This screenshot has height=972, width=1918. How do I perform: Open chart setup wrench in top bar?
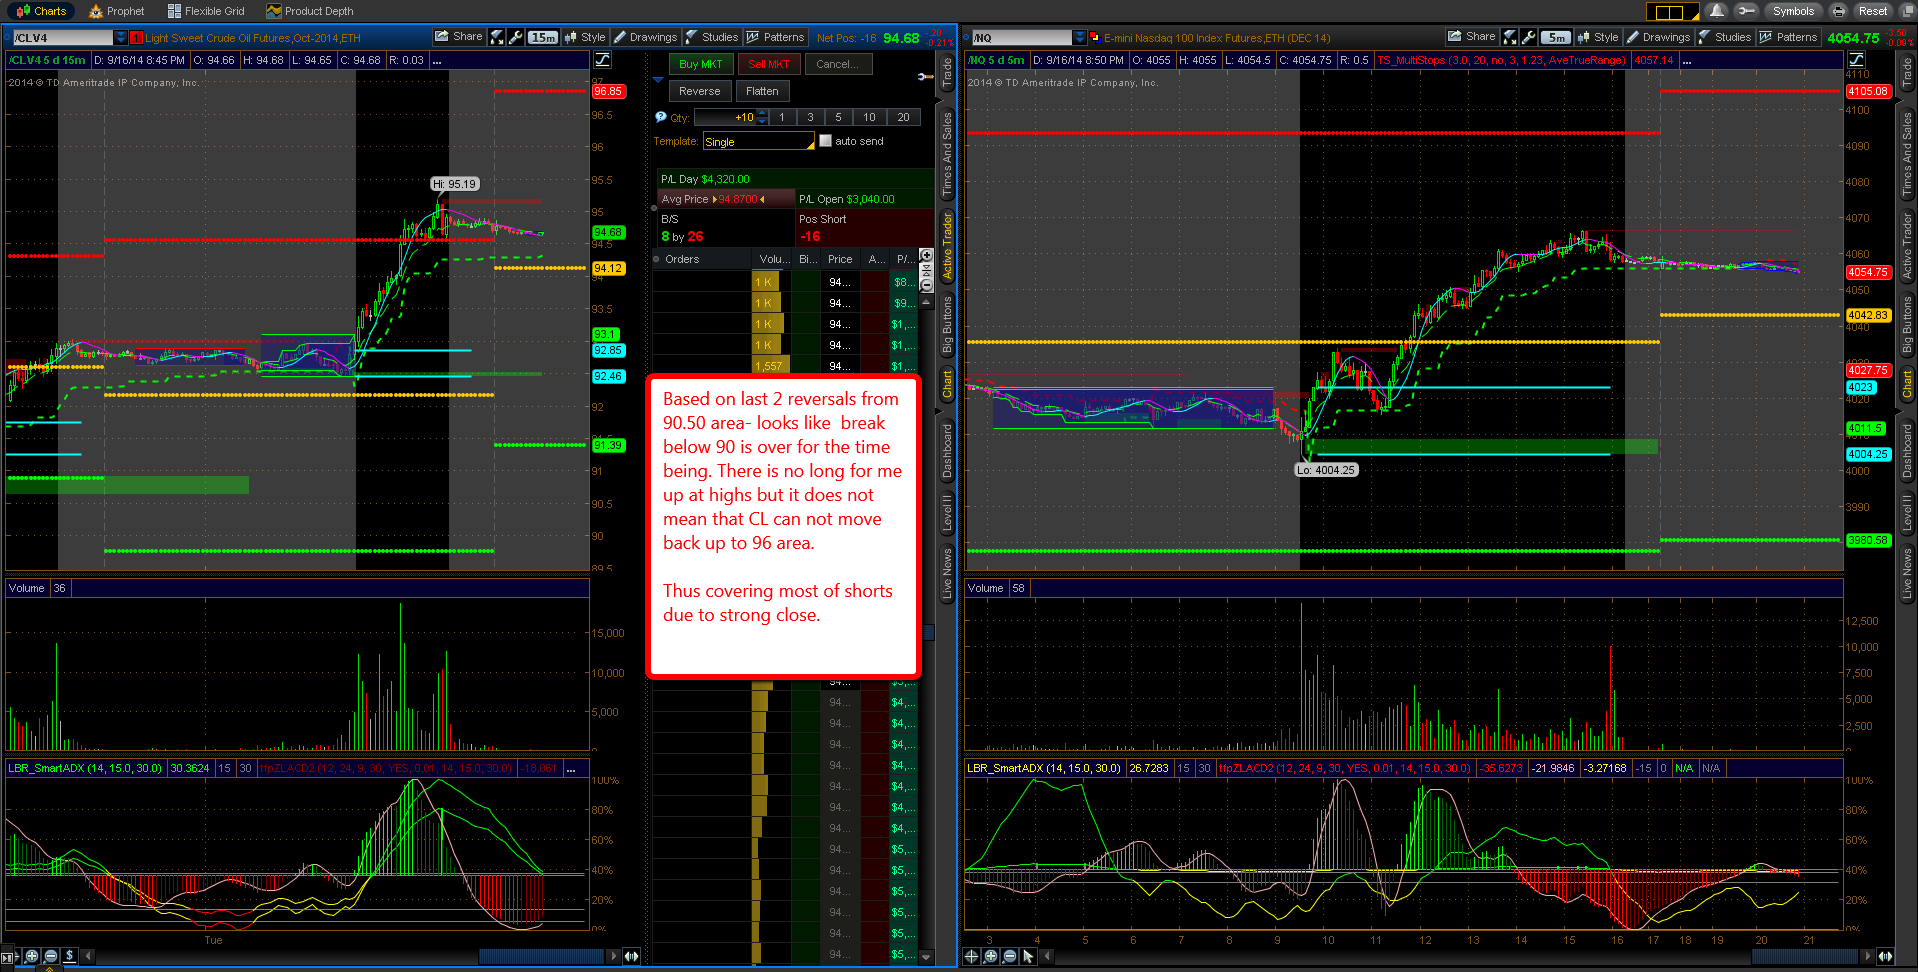click(1746, 11)
